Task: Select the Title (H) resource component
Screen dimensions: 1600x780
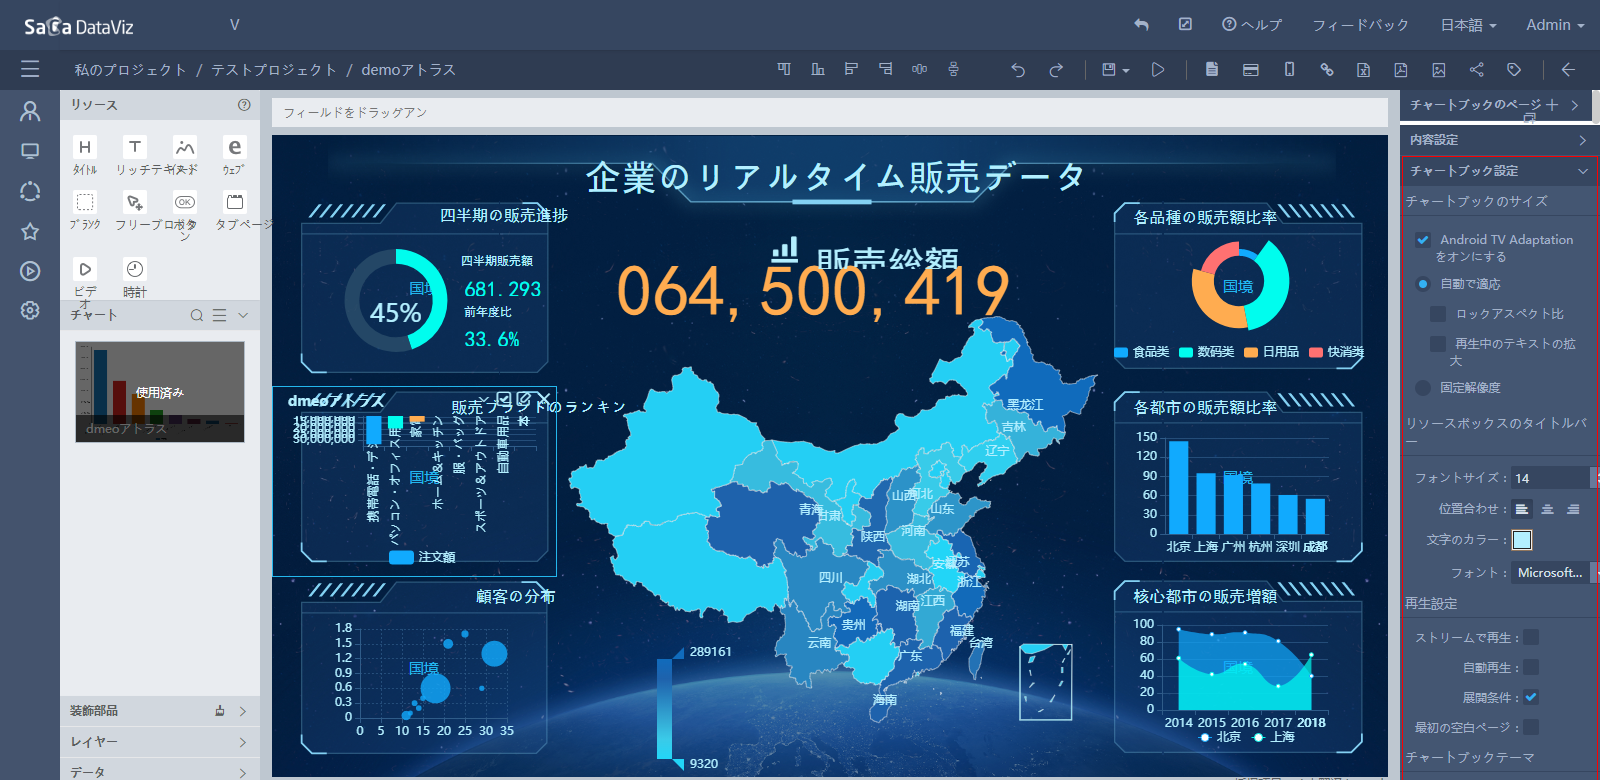Action: tap(85, 147)
